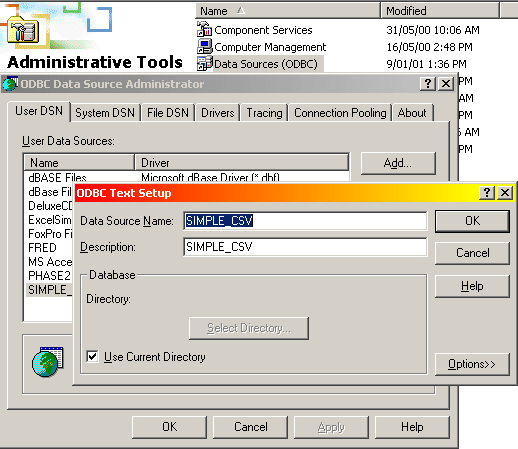Viewport: 518px width, 449px height.
Task: Click the Driver header in User Data Sources
Action: coord(242,163)
